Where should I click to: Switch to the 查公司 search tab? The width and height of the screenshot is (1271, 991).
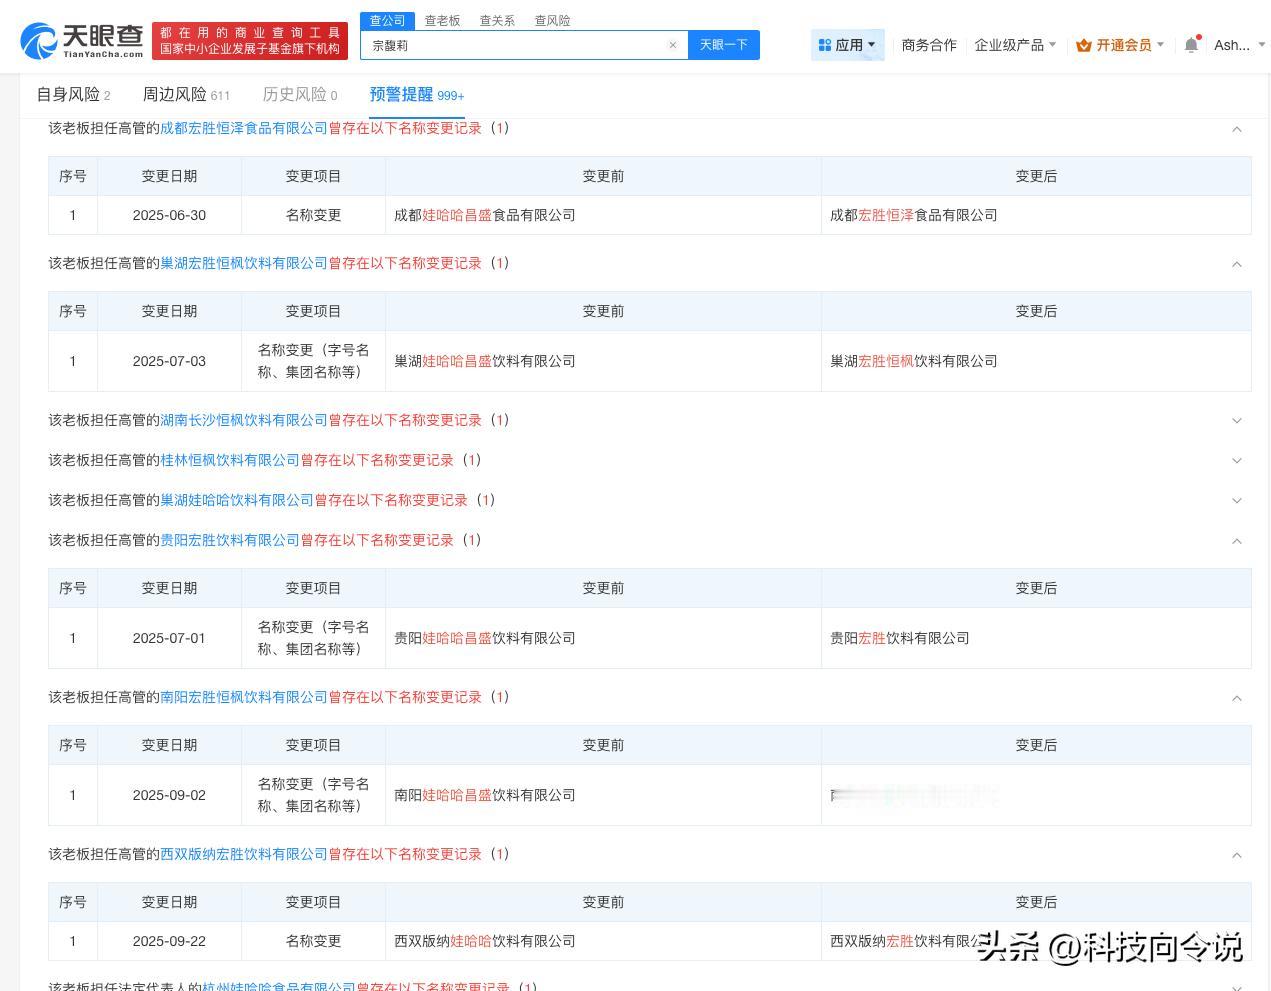(387, 20)
